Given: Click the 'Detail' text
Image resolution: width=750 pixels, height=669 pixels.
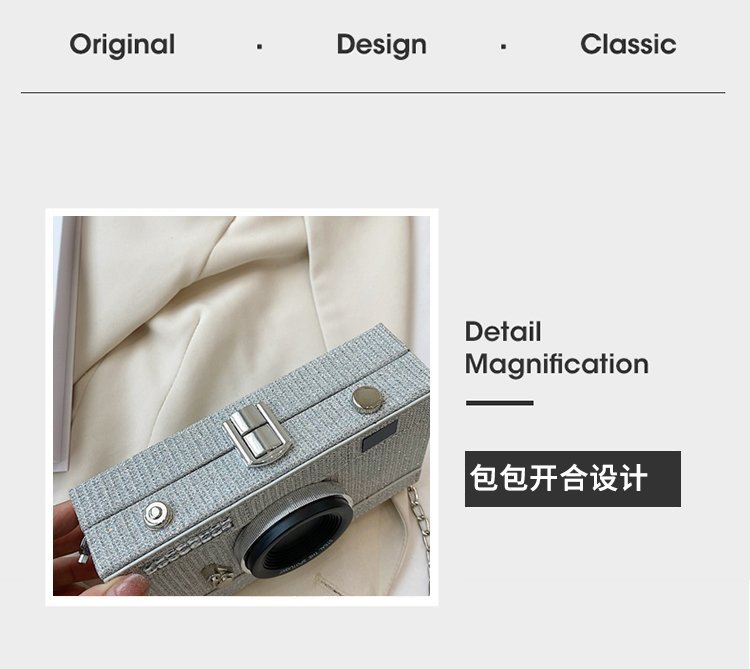Looking at the screenshot, I should point(503,331).
